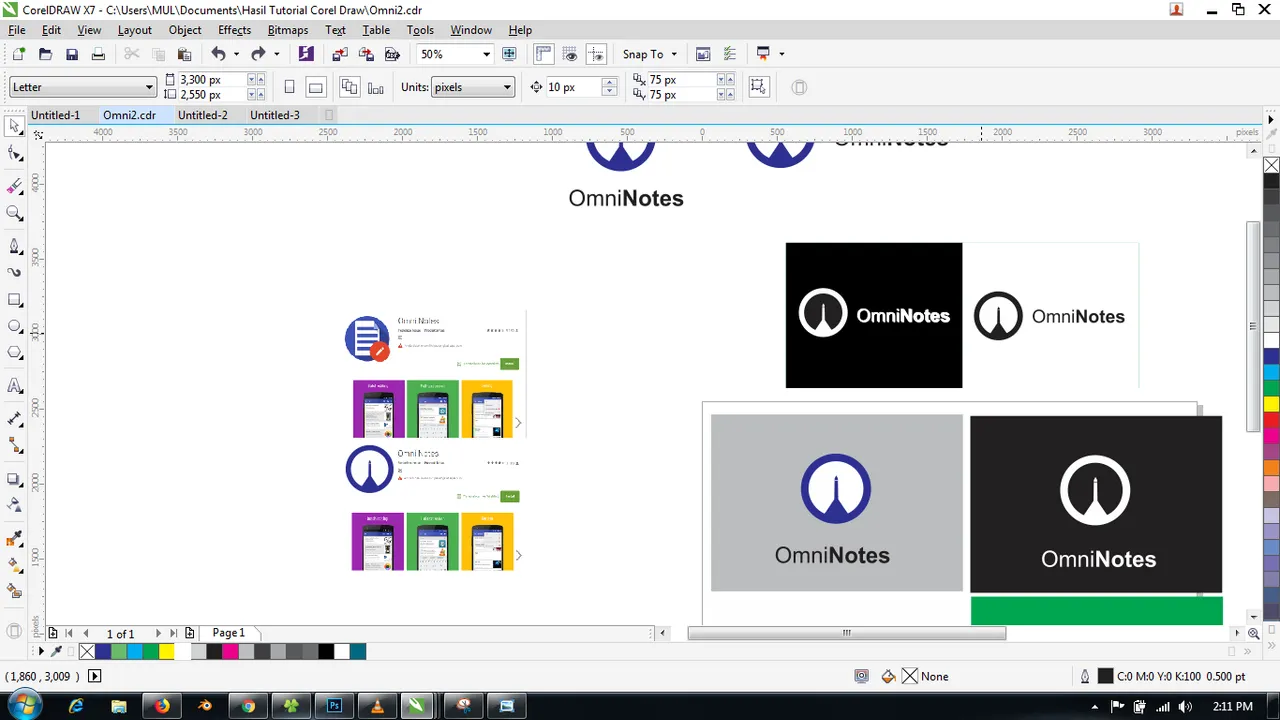This screenshot has width=1280, height=720.
Task: Switch to the Untitled-1 document tab
Action: point(55,115)
